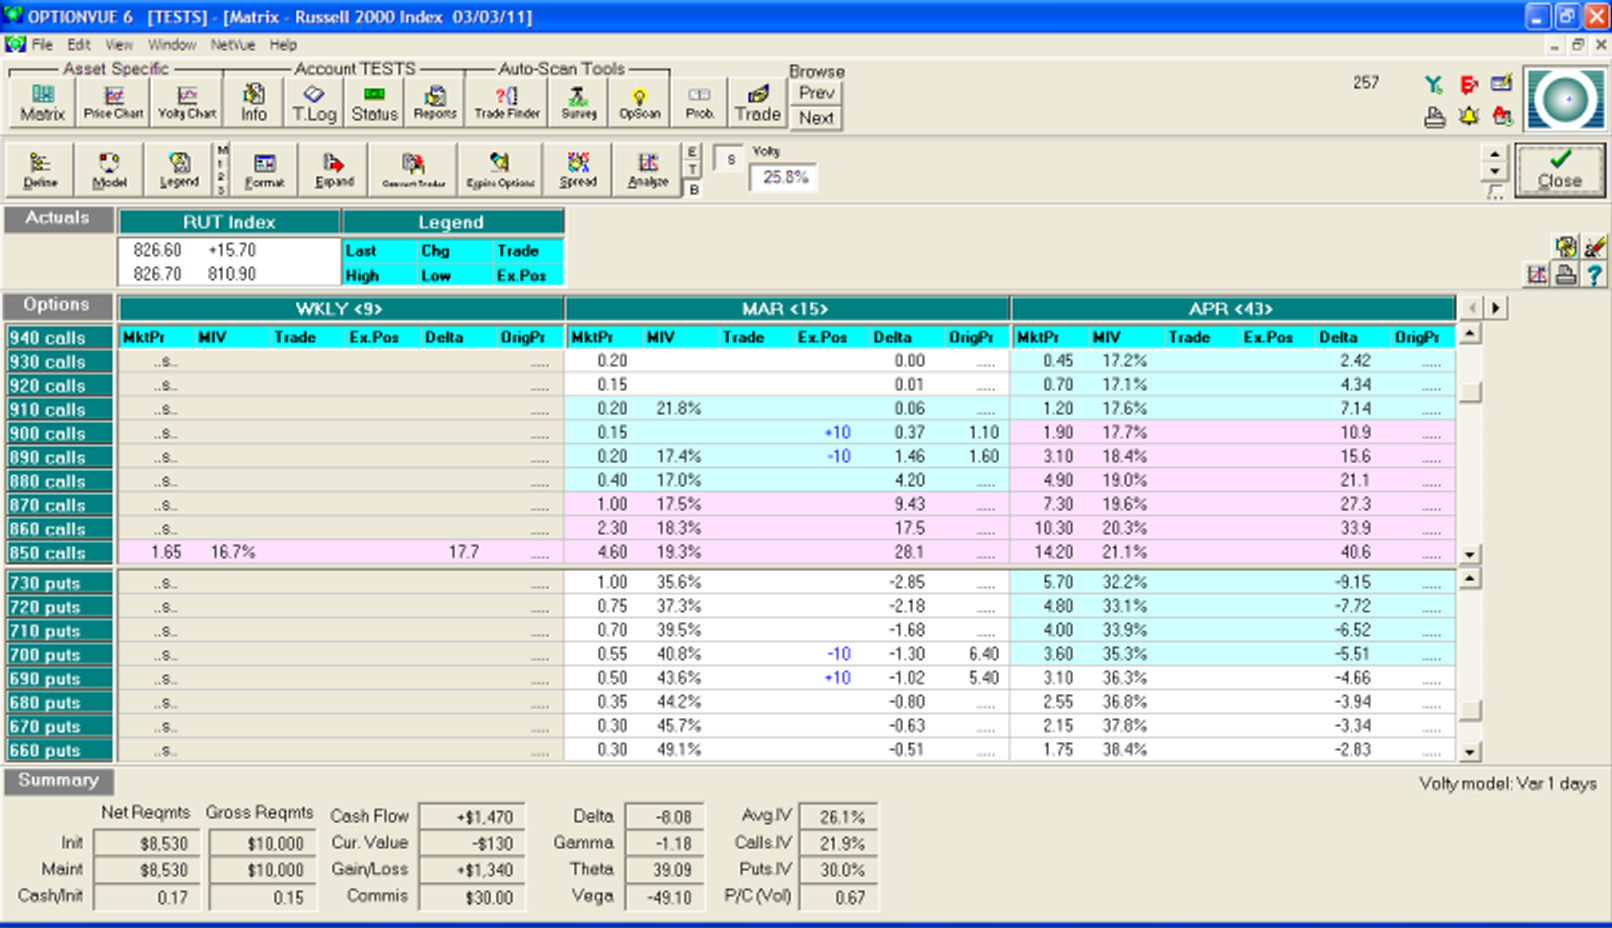Viewport: 1612px width, 928px height.
Task: Click the Browse Prev button
Action: pyautogui.click(x=816, y=93)
